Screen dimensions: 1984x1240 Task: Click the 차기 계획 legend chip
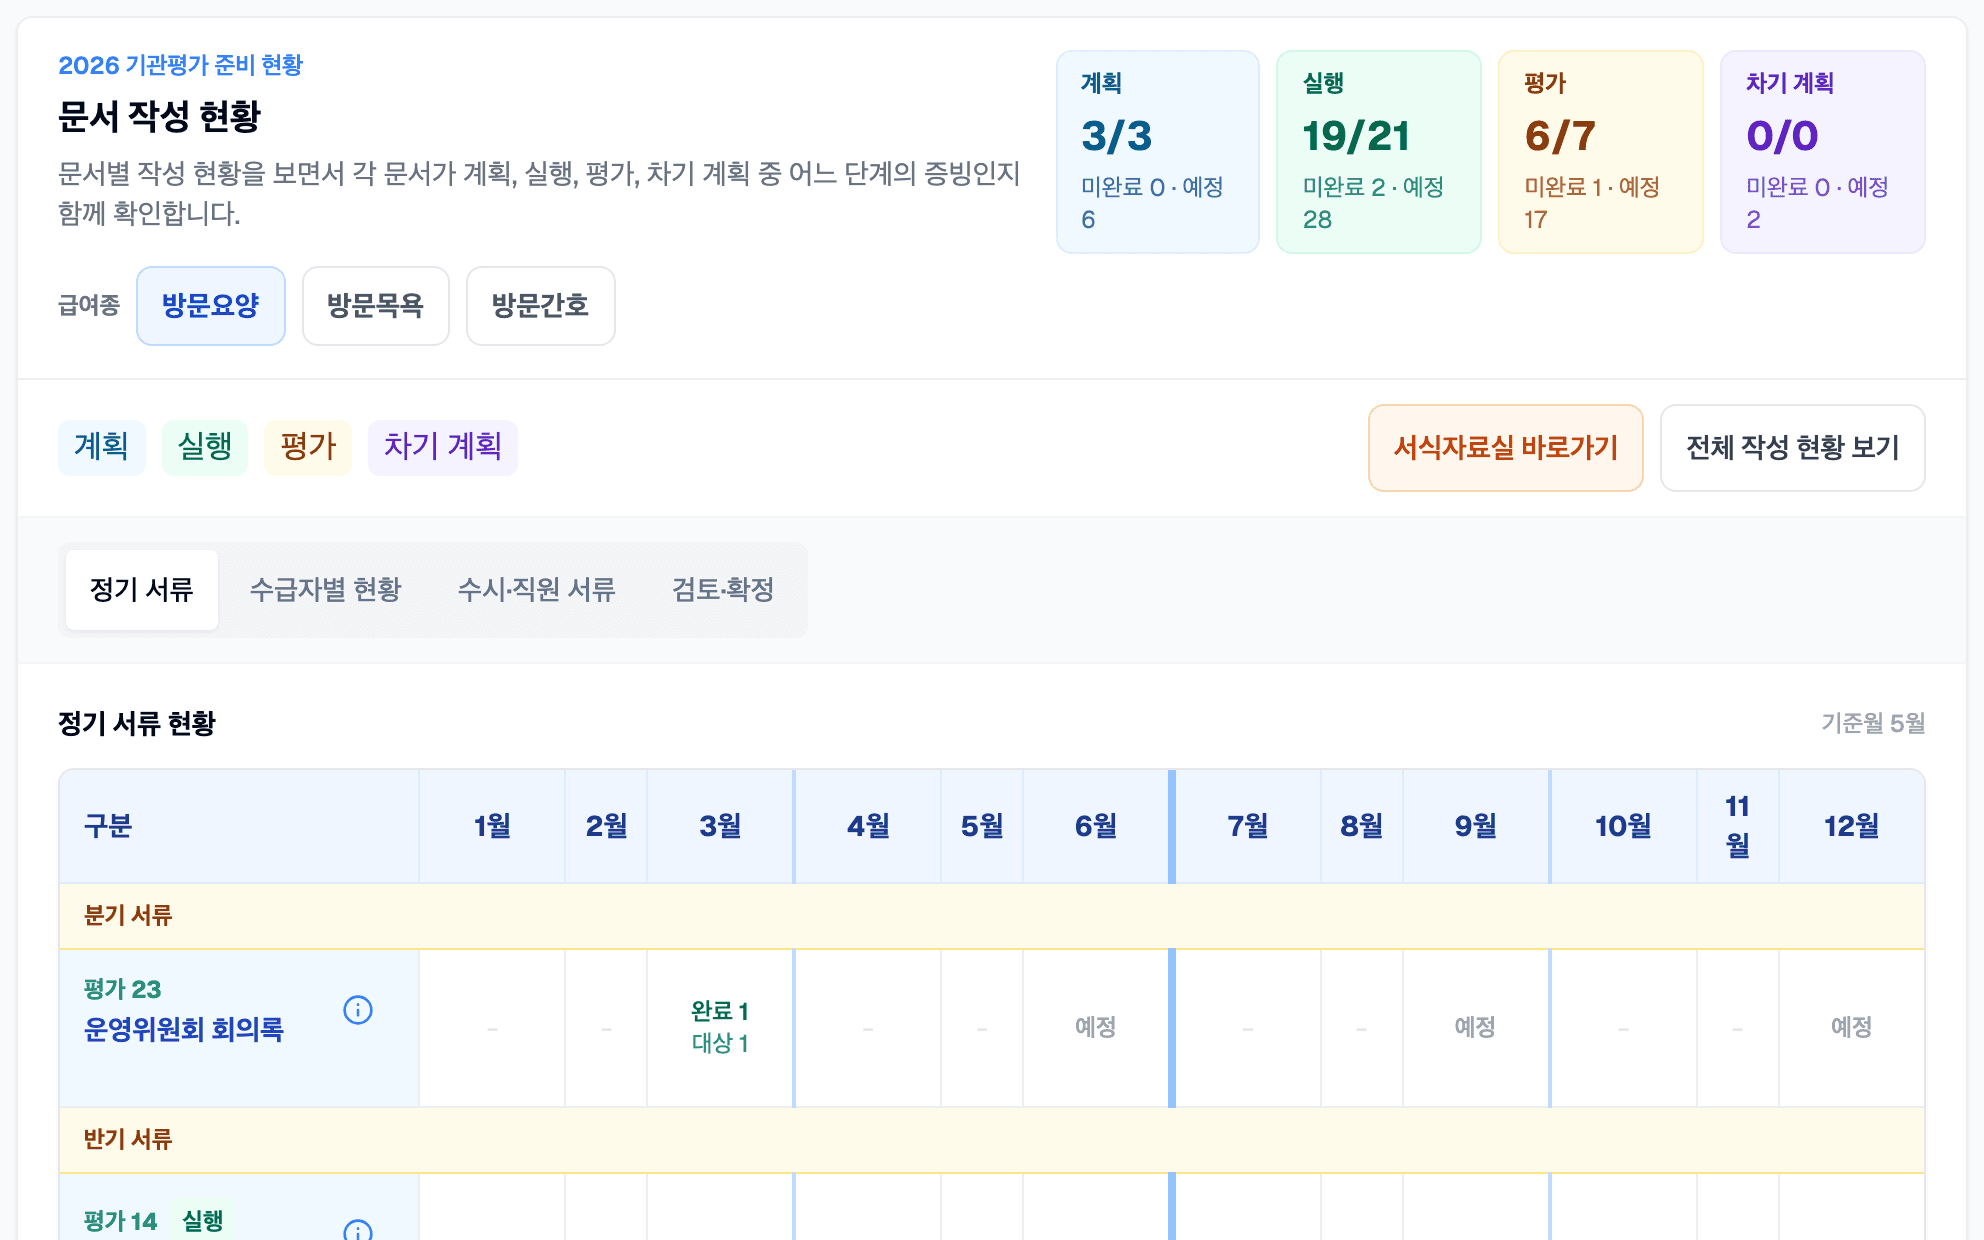(443, 447)
